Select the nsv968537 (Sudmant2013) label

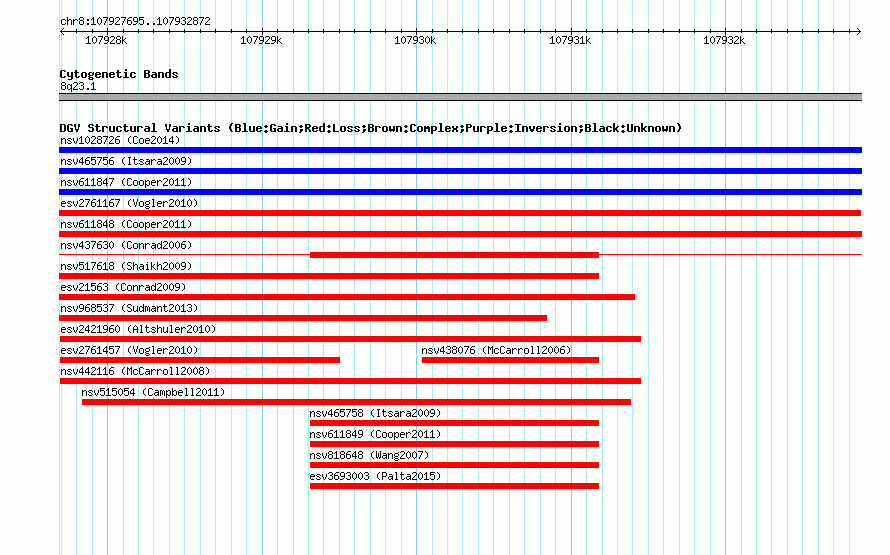[x=129, y=308]
